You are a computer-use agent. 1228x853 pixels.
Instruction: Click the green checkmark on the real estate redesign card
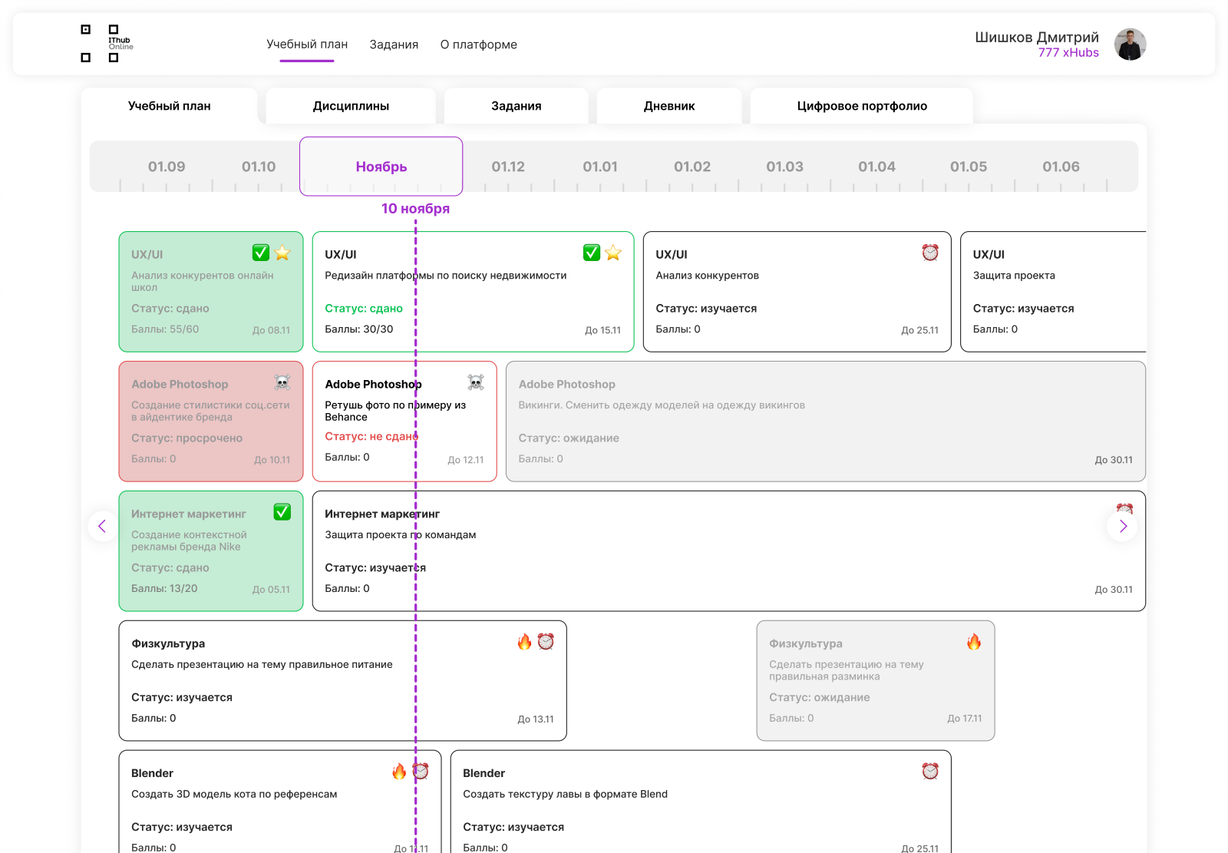click(x=591, y=253)
